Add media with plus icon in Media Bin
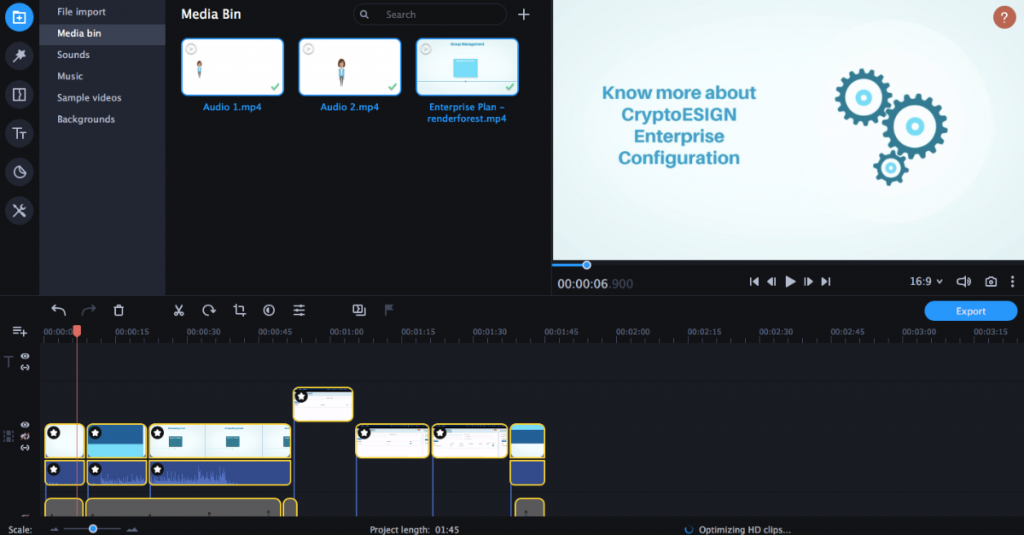 (524, 14)
